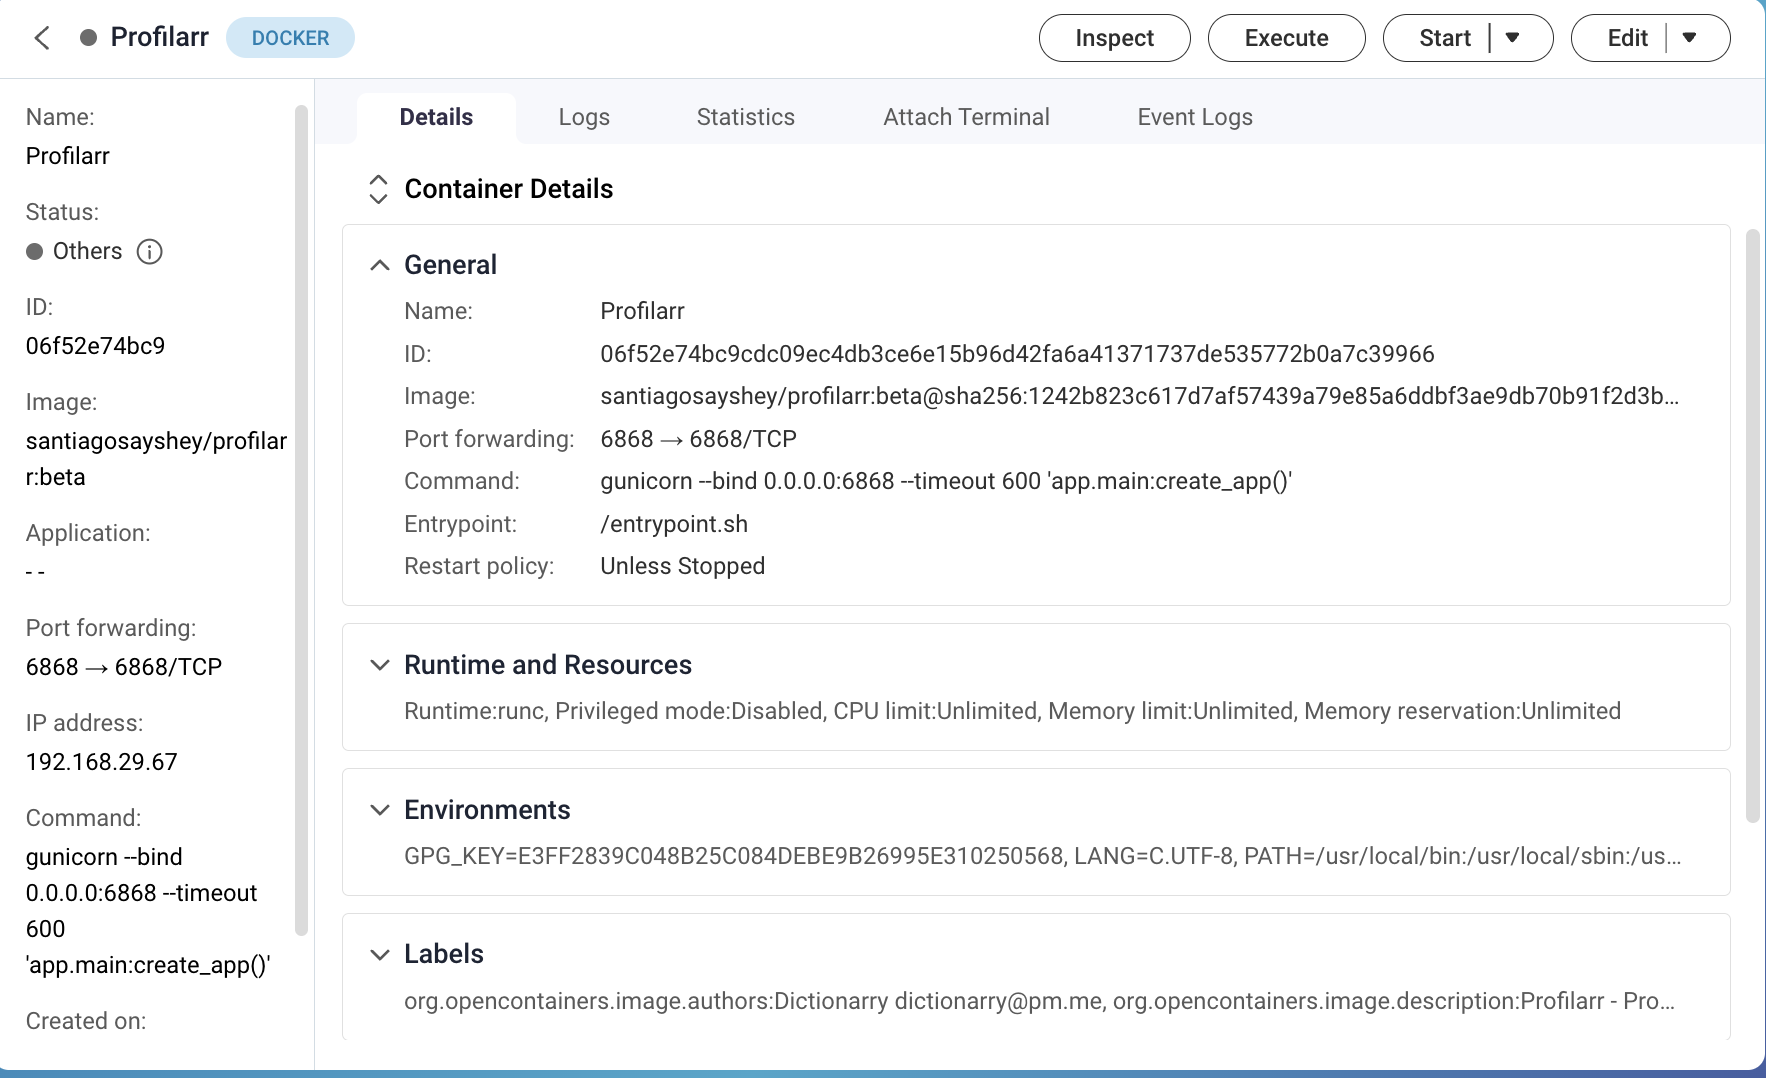Expand the Environments section
The height and width of the screenshot is (1078, 1766).
click(x=380, y=810)
